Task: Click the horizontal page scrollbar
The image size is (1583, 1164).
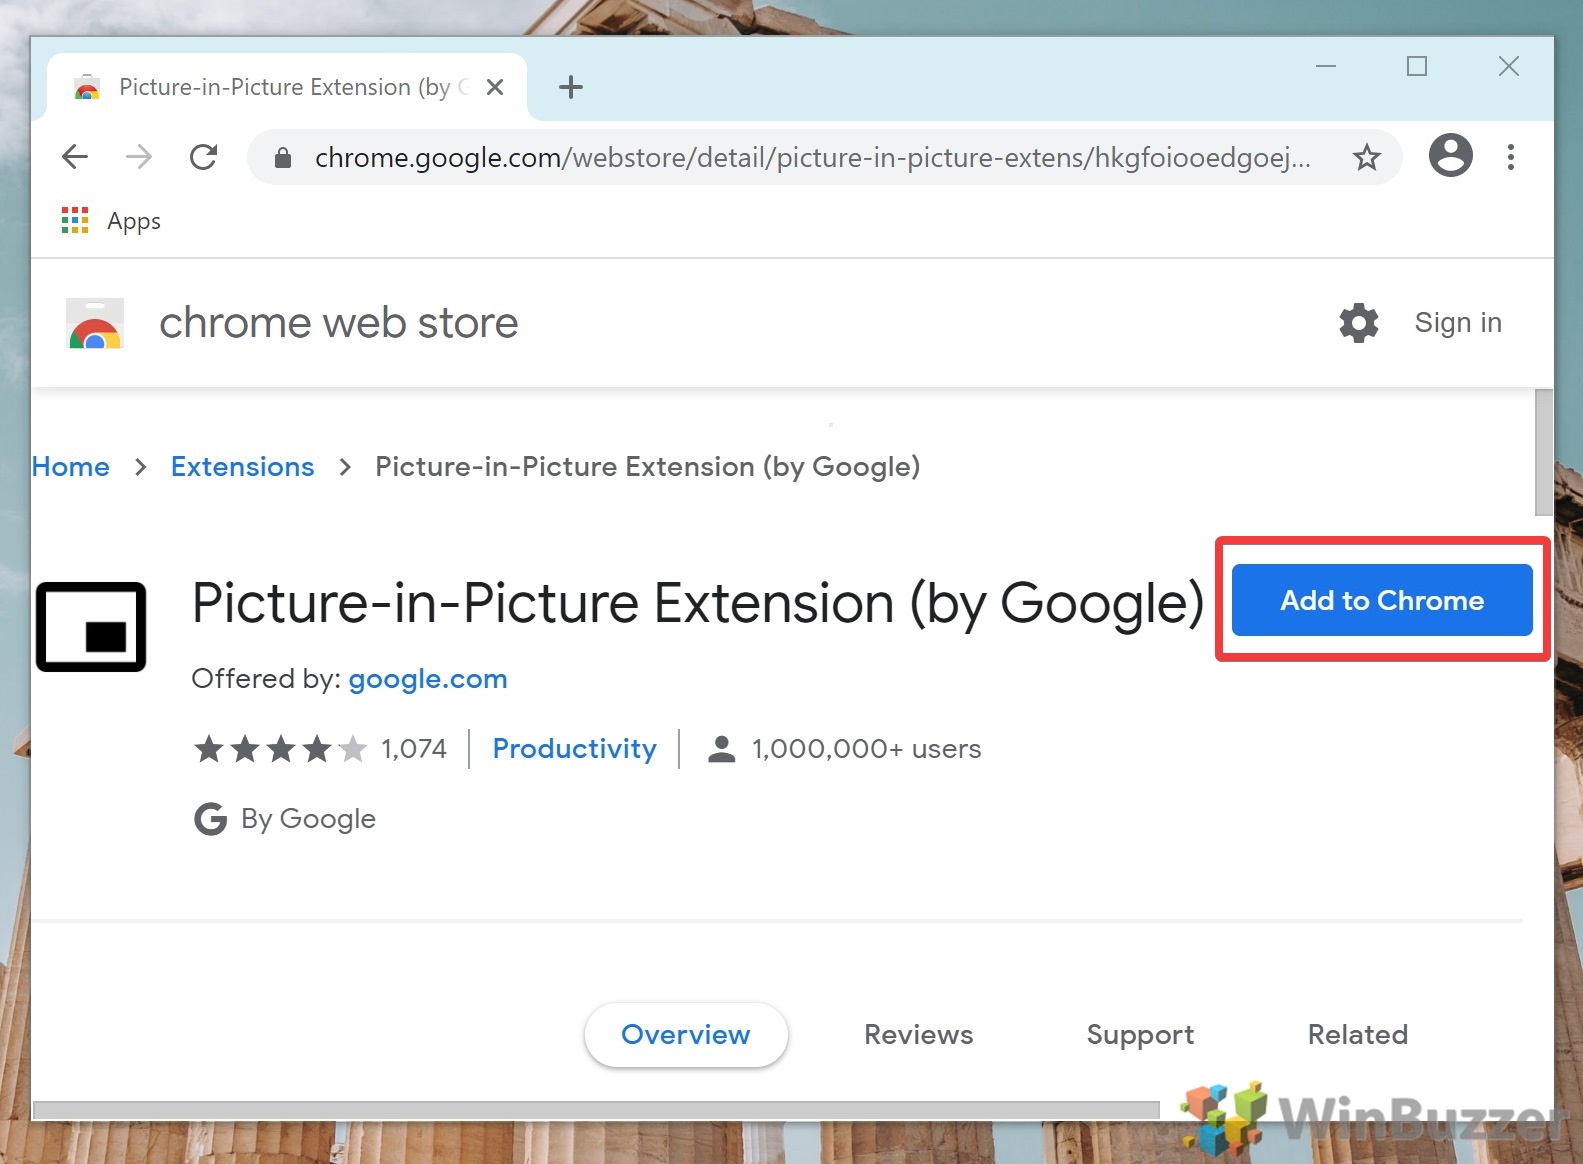Action: tap(596, 1110)
